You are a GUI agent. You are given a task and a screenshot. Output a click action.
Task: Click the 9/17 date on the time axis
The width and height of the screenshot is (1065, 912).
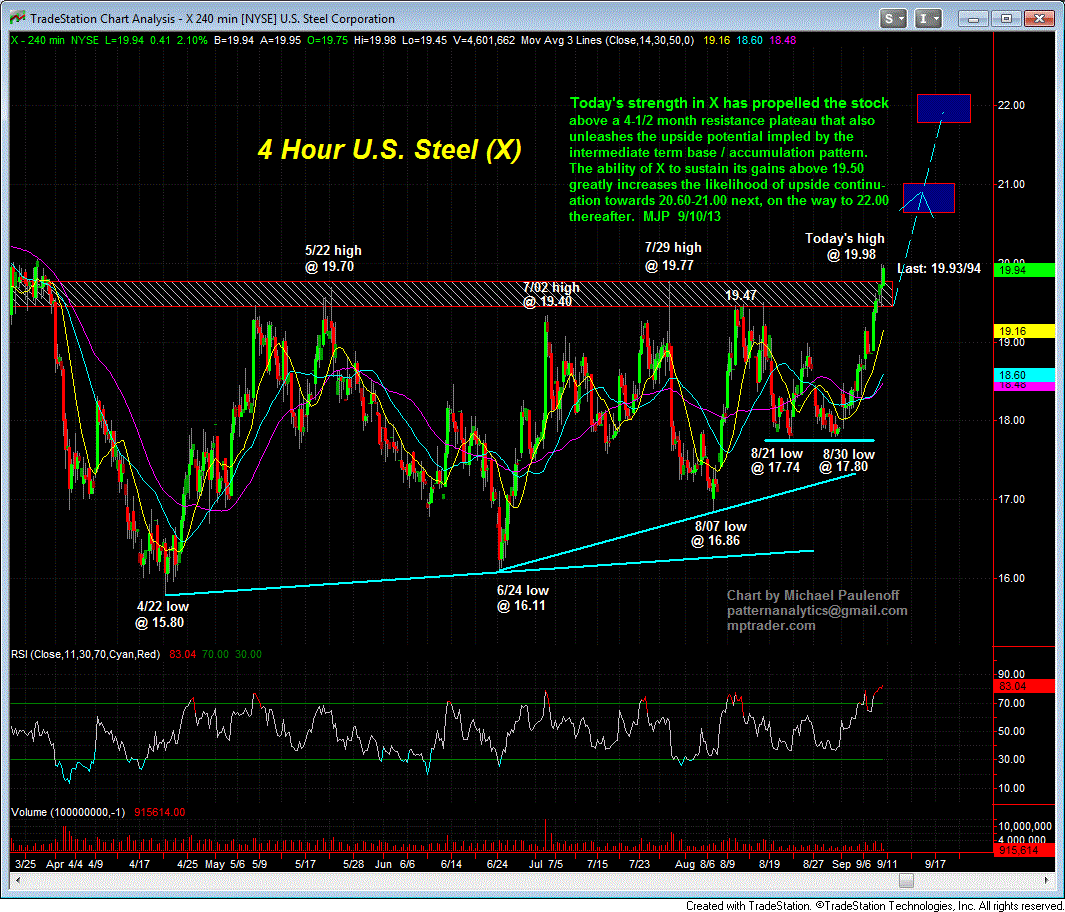tap(935, 864)
